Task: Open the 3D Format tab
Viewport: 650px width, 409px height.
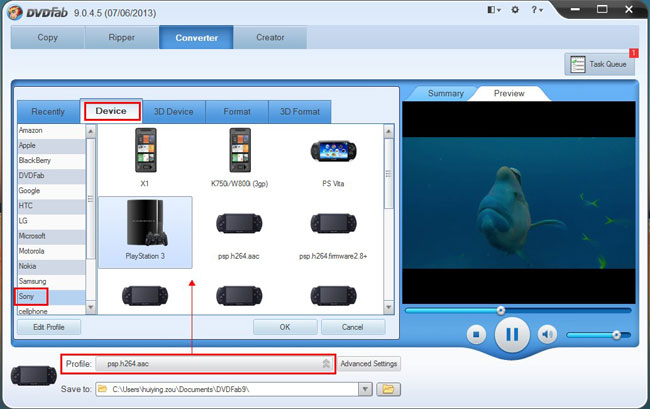Action: 300,112
